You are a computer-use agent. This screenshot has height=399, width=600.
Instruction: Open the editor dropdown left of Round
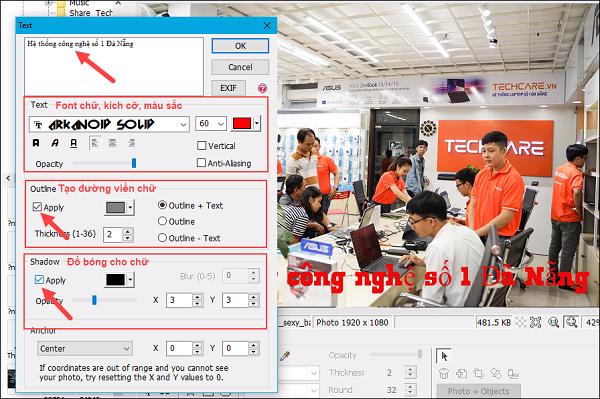point(314,390)
